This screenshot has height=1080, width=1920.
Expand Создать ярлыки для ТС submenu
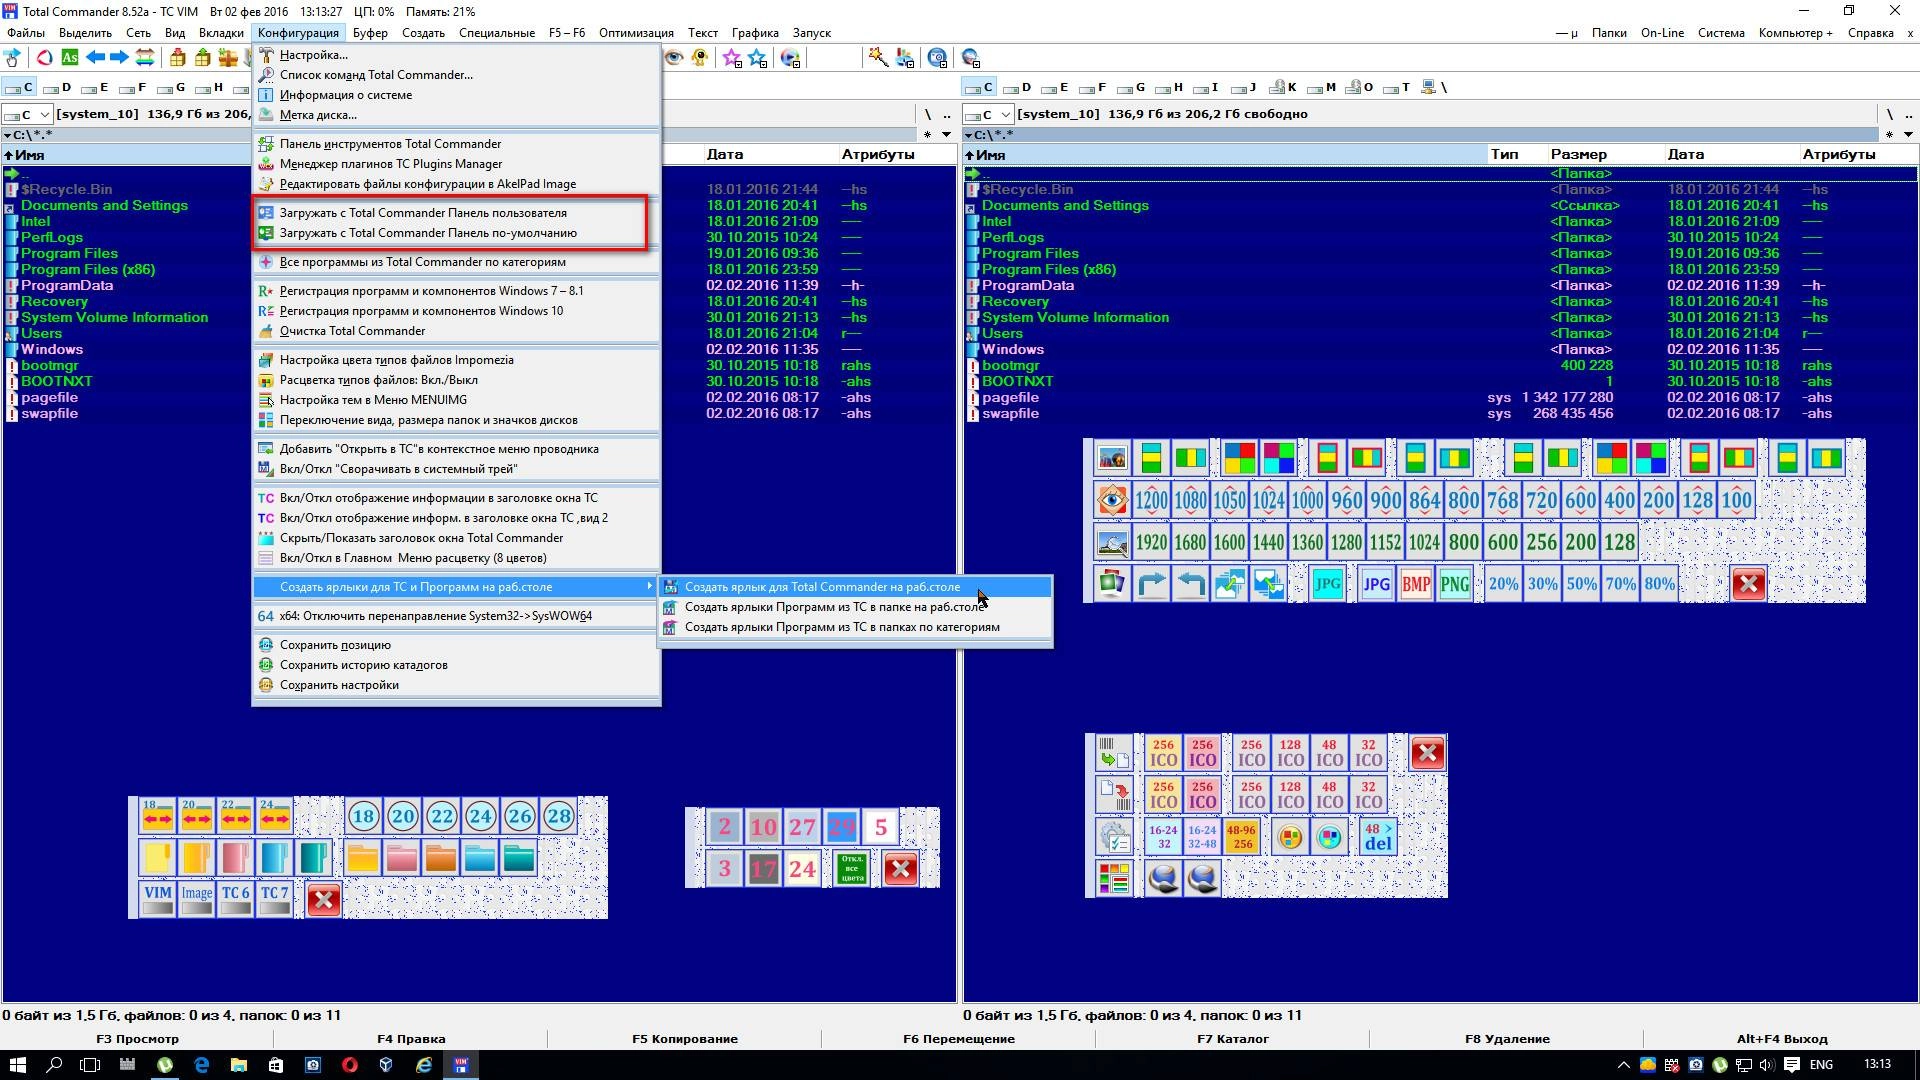(x=456, y=587)
